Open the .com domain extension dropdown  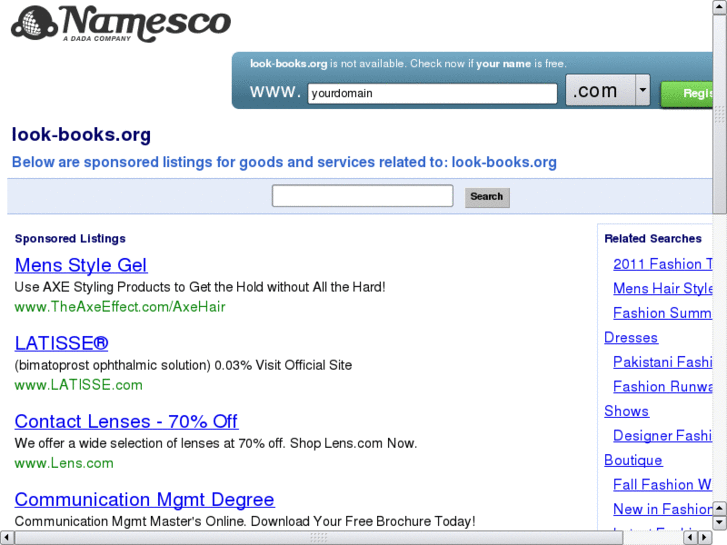click(607, 90)
